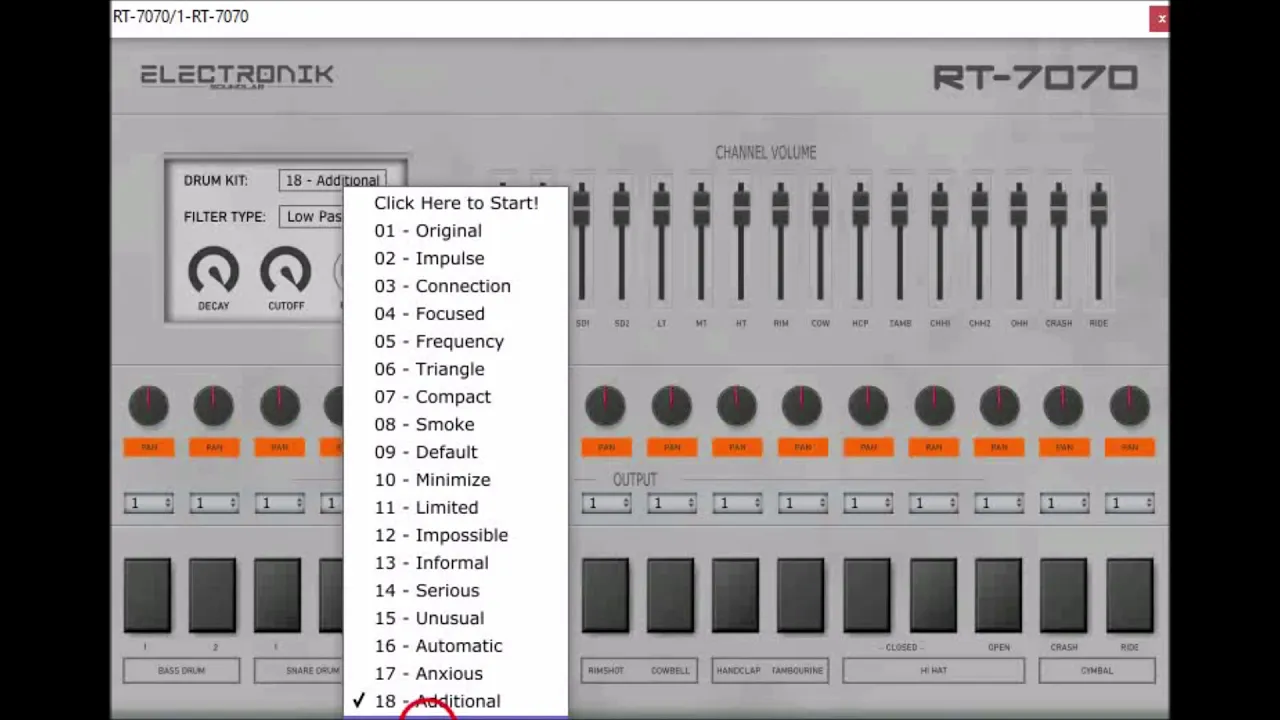Screen dimensions: 1280x720
Task: Select the 01 - Original drum kit
Action: (x=455, y=231)
